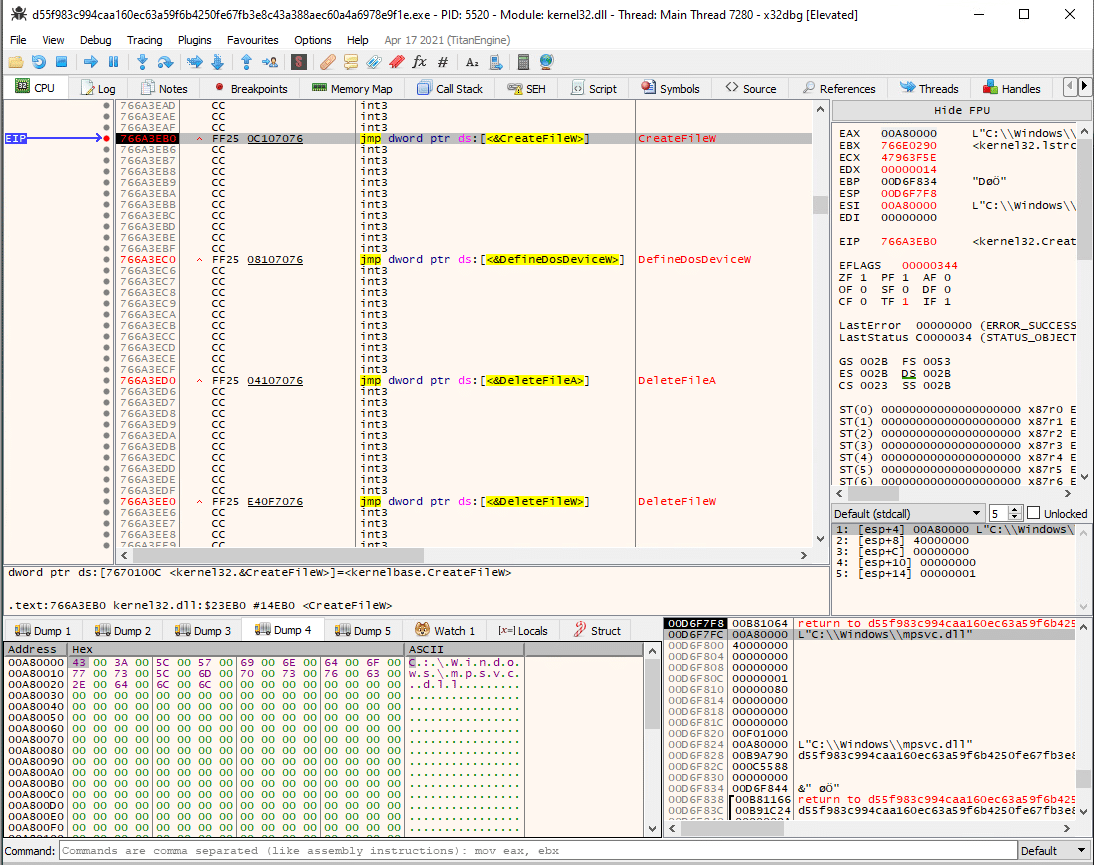Open Scylla plugin icon
This screenshot has width=1094, height=865.
(299, 62)
